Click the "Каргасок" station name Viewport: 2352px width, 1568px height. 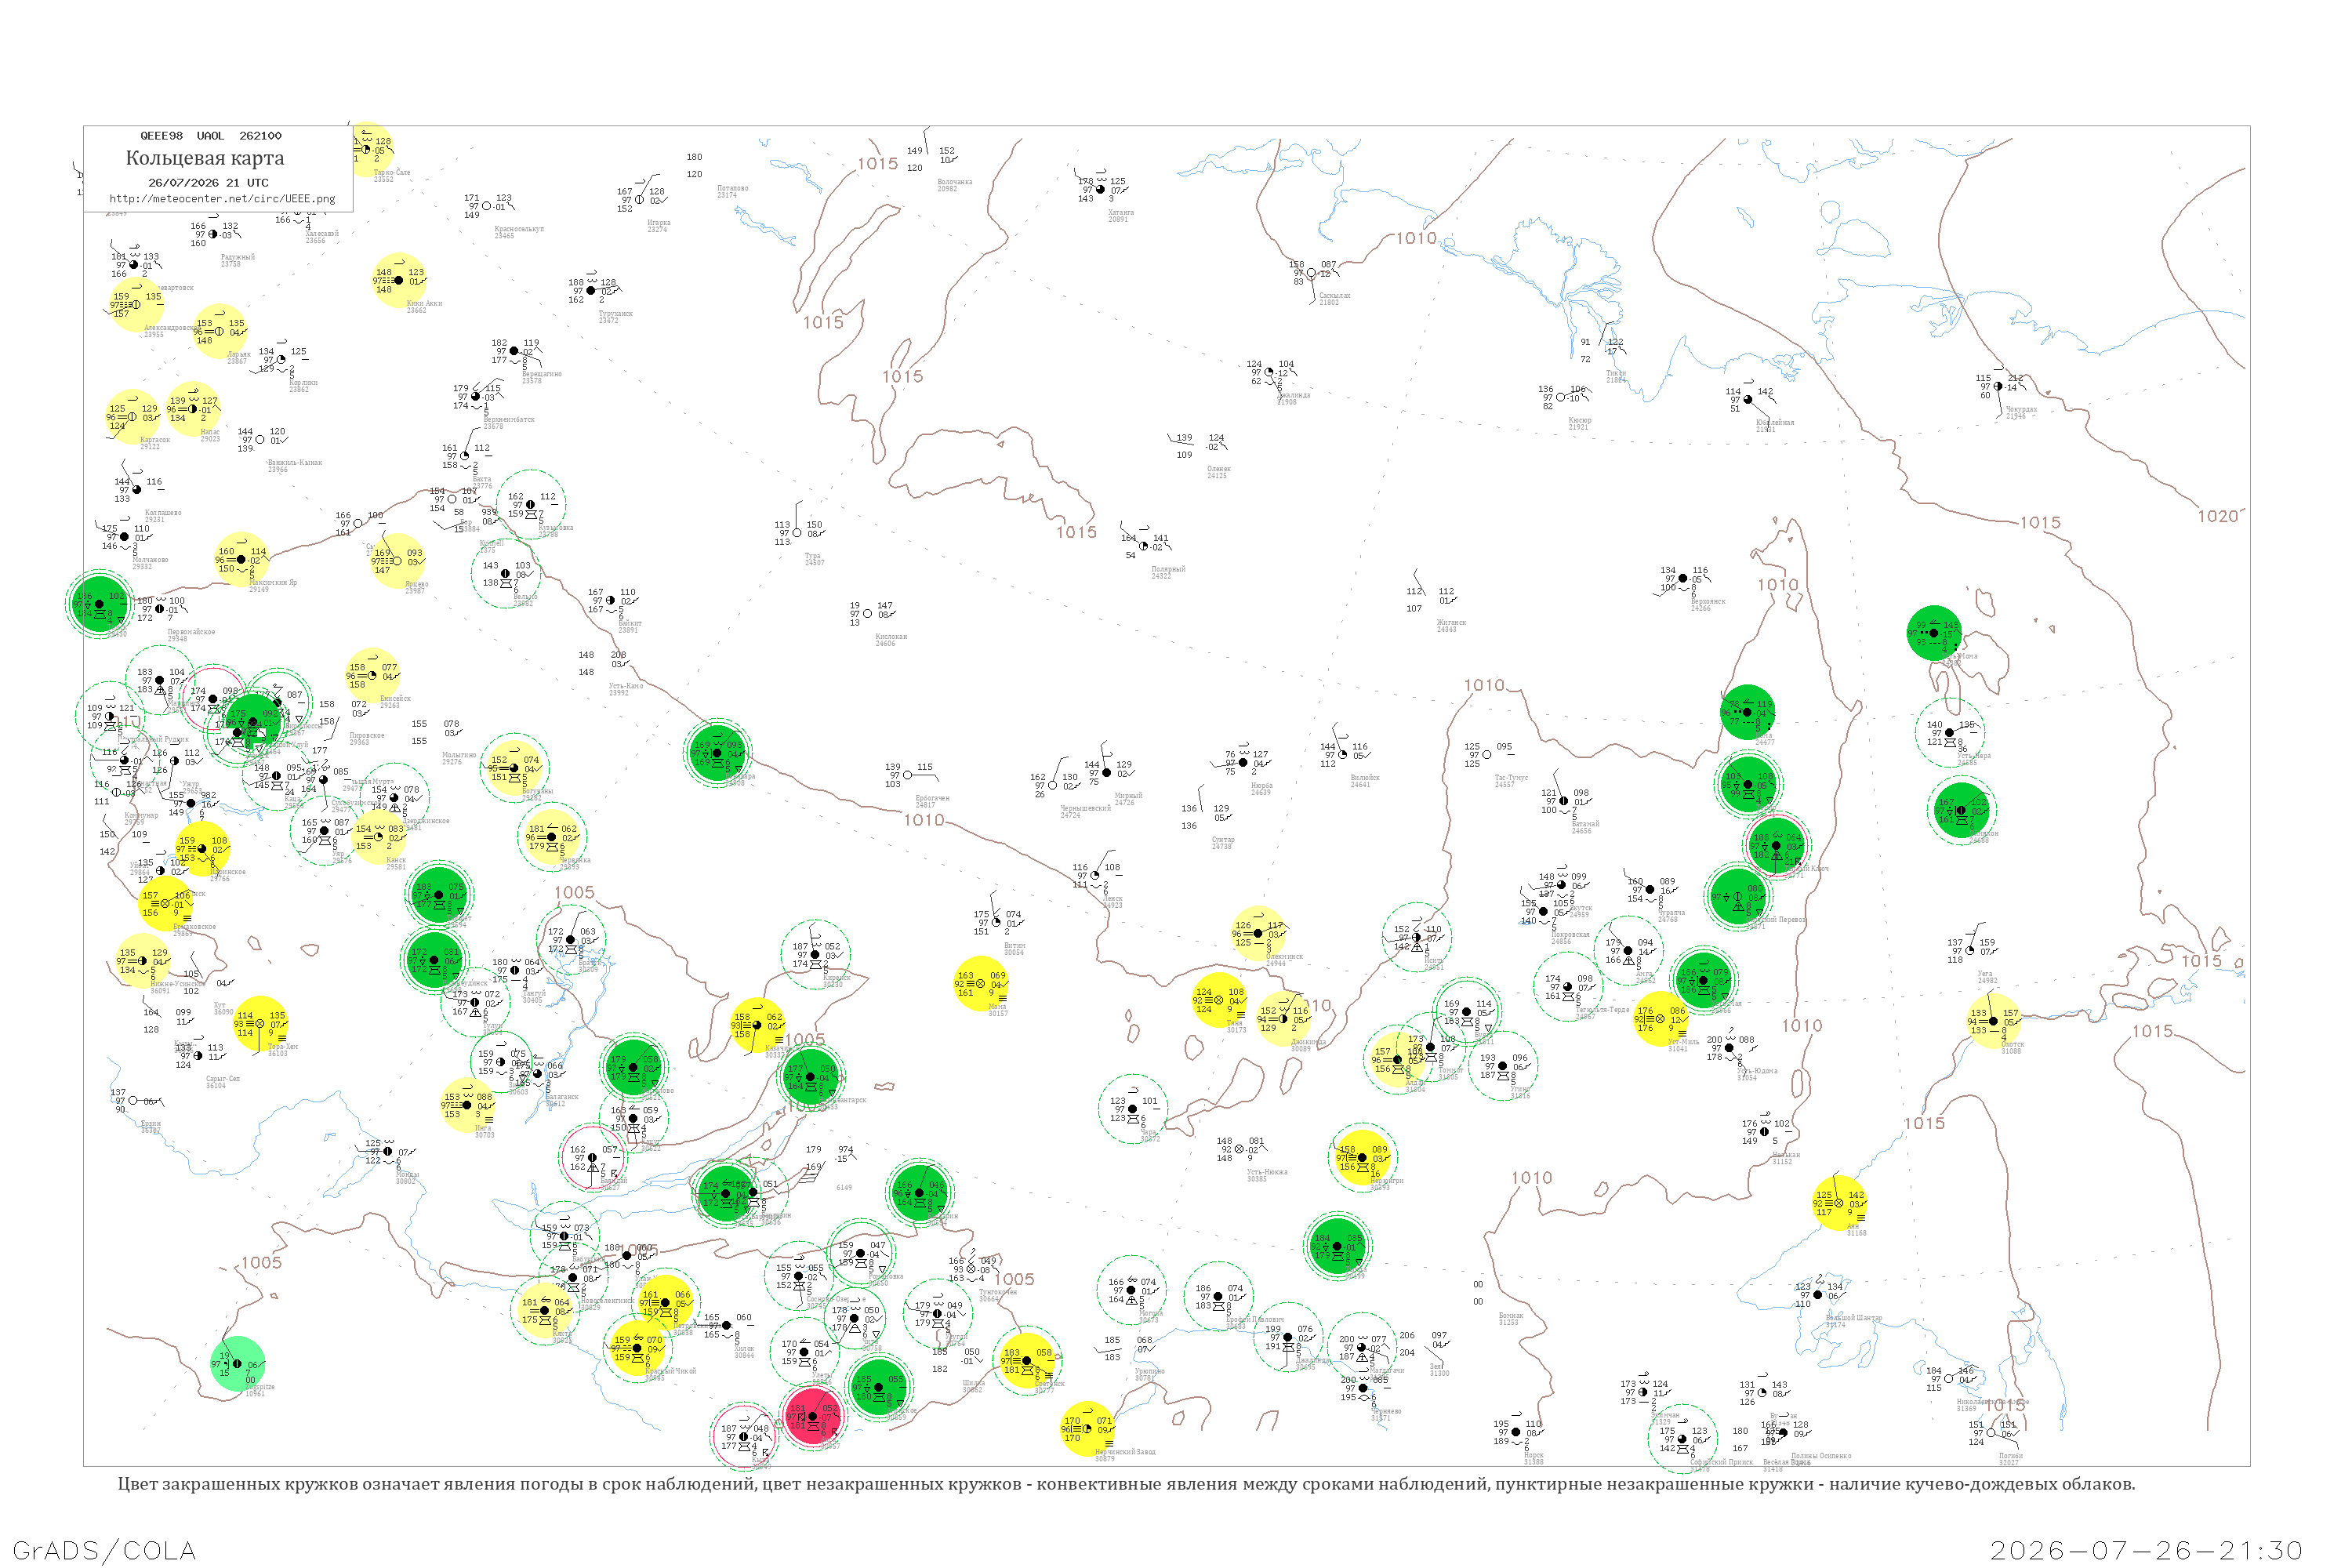[154, 440]
